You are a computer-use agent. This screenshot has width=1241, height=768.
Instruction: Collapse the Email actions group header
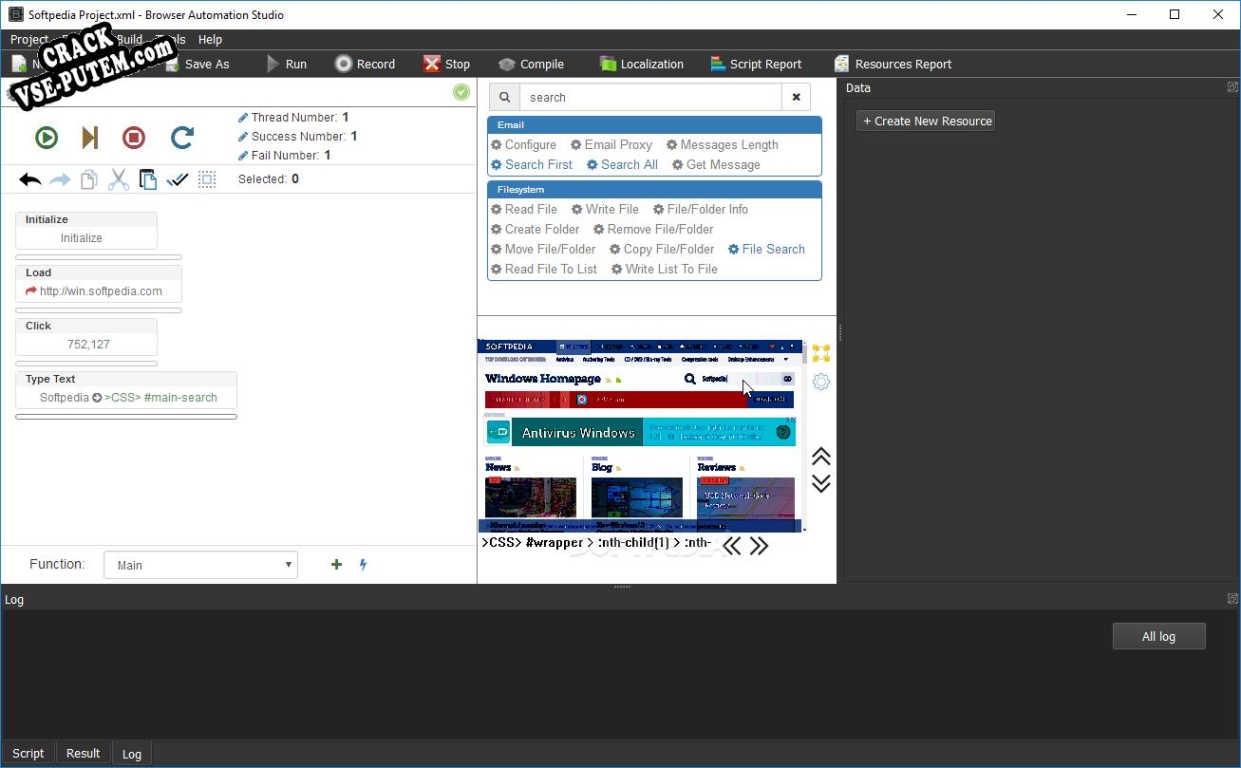point(654,125)
